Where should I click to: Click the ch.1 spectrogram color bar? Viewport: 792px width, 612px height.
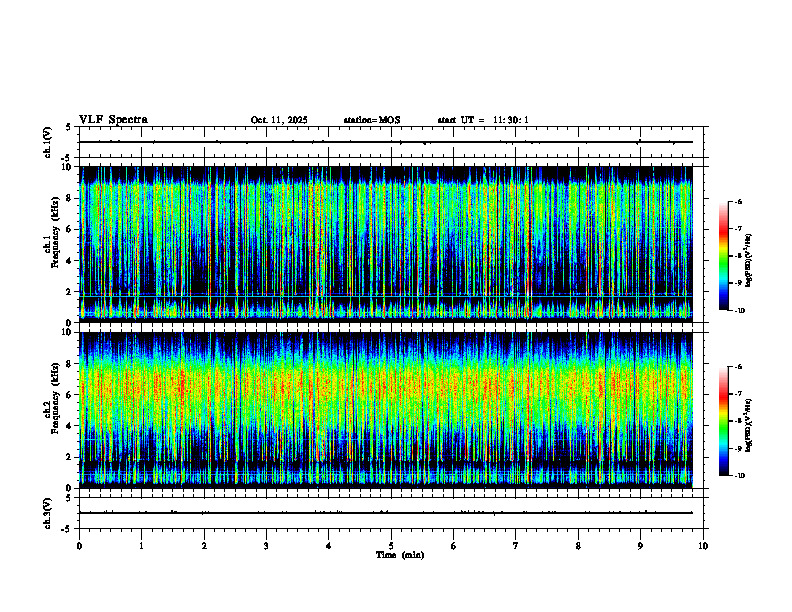[x=724, y=256]
